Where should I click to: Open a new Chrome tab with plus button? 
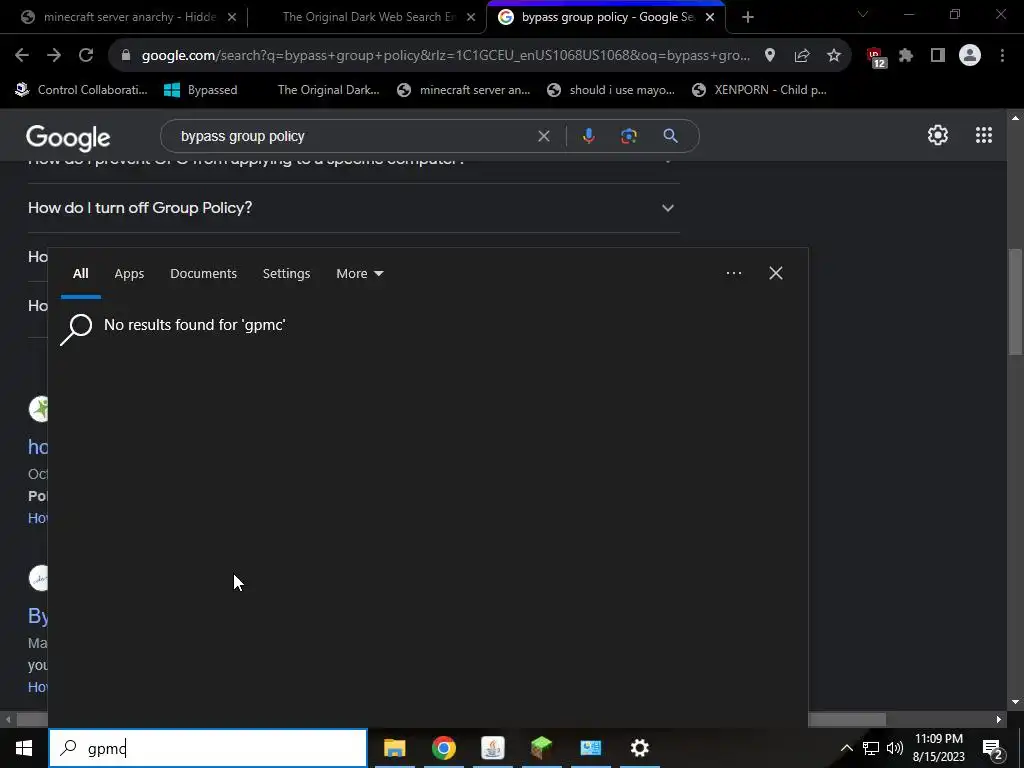click(x=748, y=17)
